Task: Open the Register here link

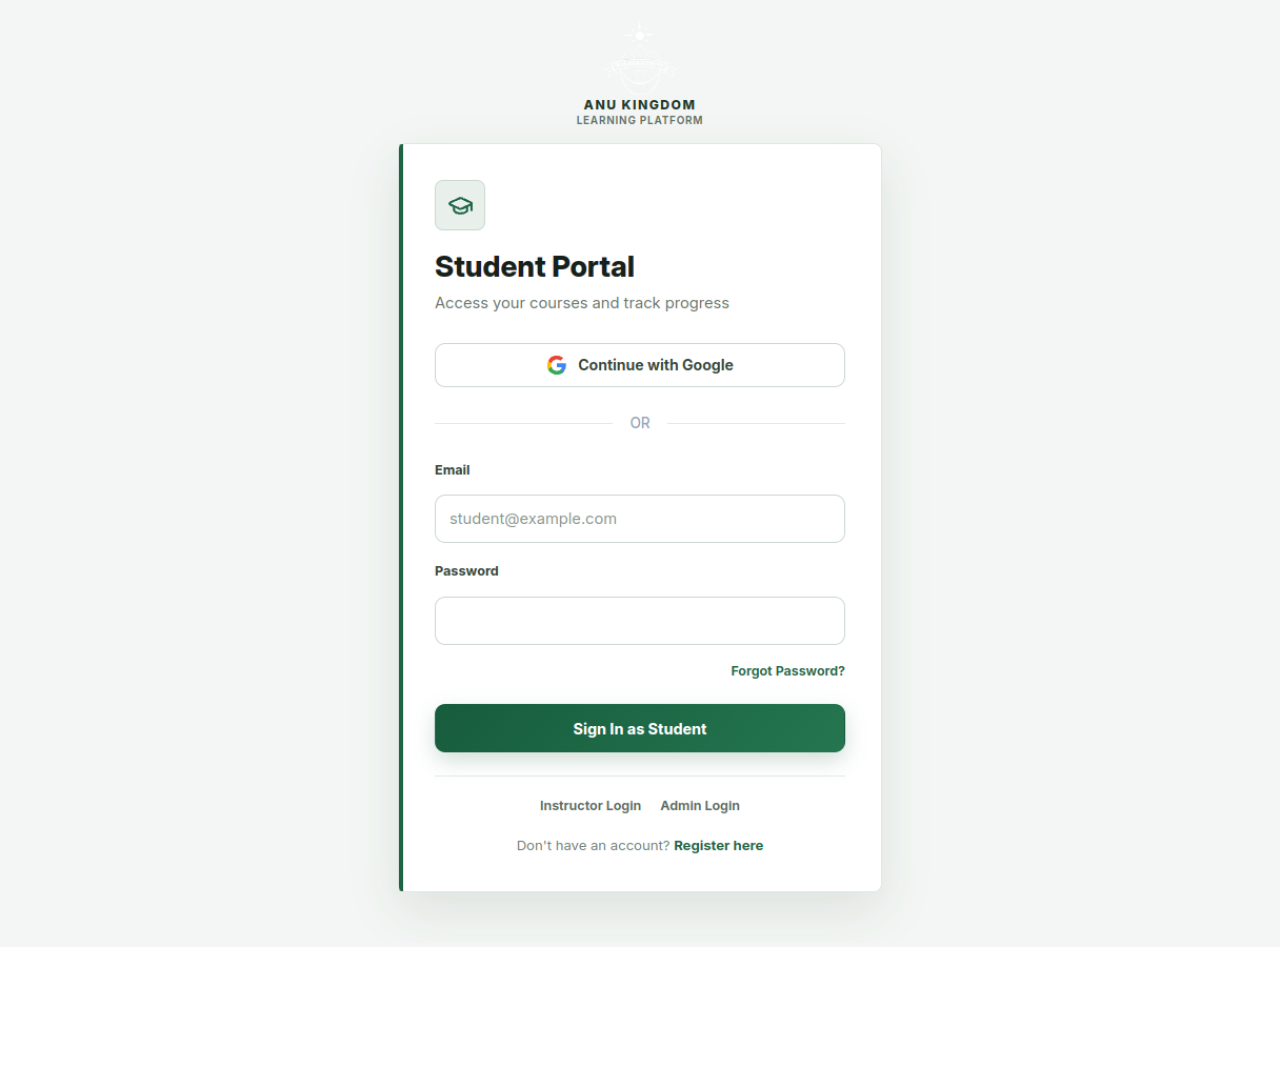Action: pyautogui.click(x=718, y=846)
